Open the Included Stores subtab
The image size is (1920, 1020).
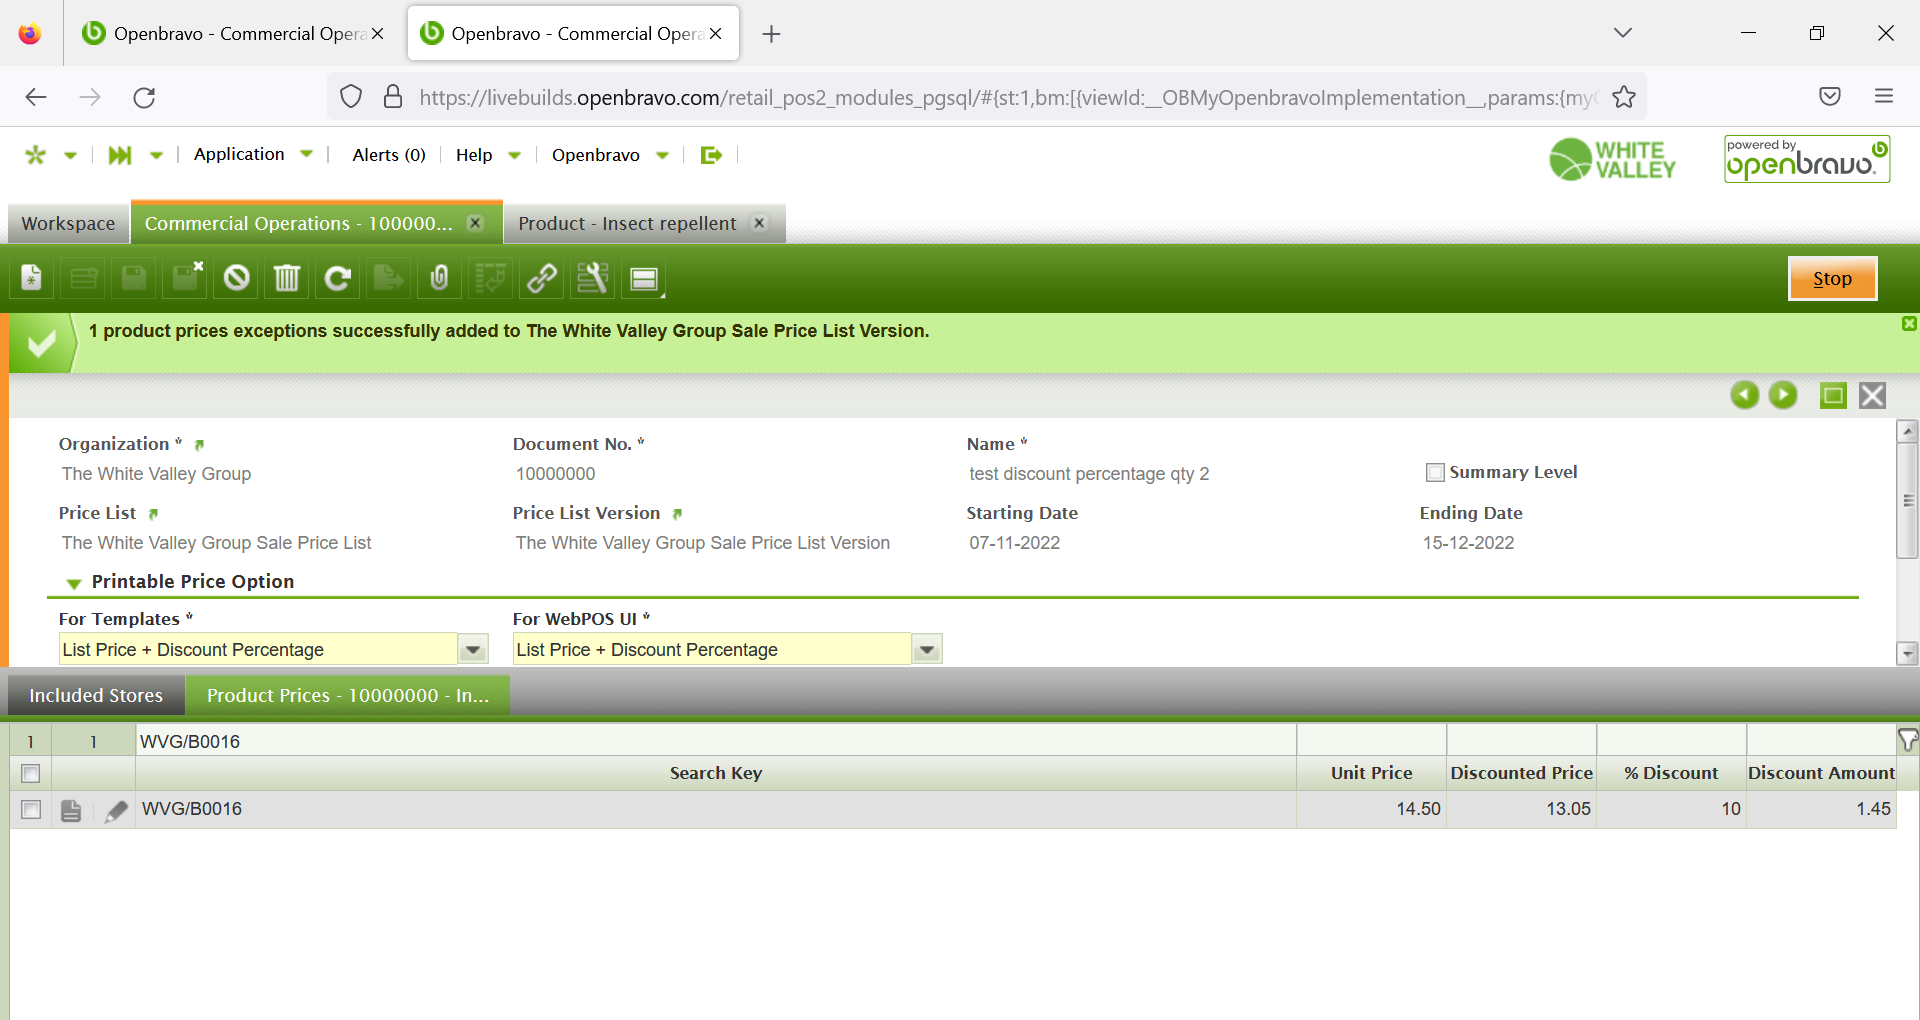click(96, 695)
